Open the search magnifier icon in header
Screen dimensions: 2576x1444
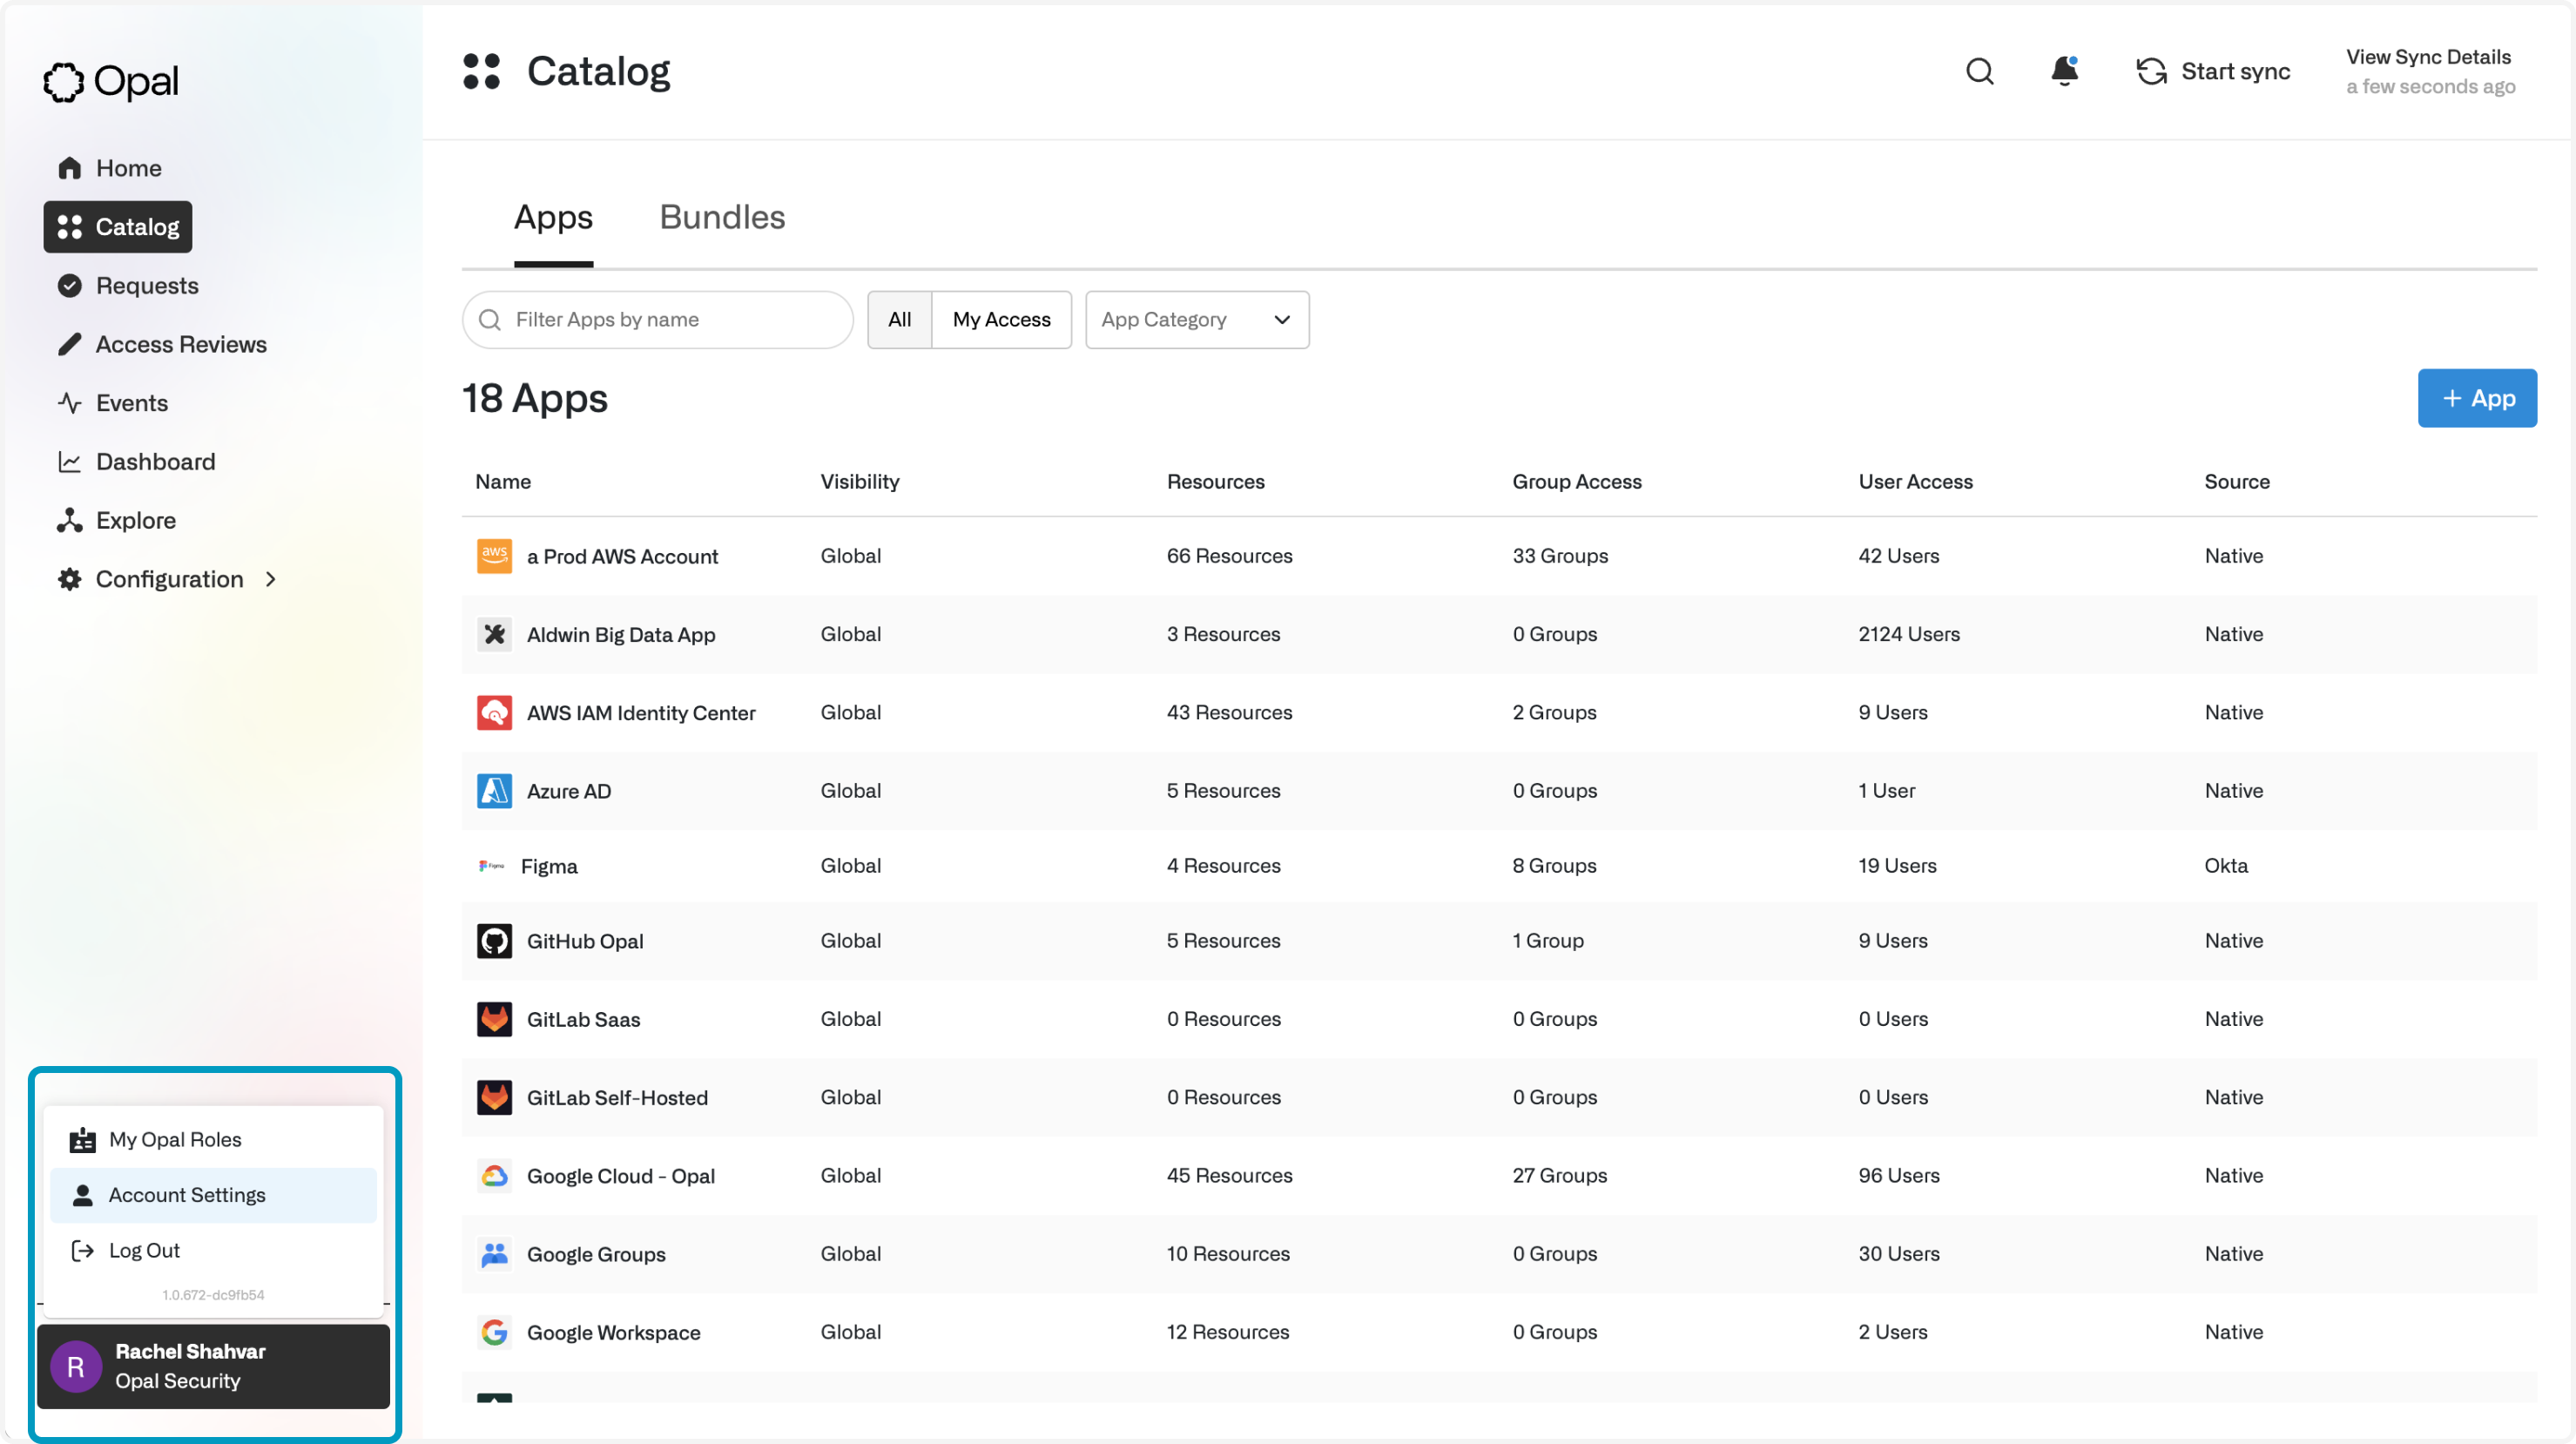pyautogui.click(x=1979, y=71)
